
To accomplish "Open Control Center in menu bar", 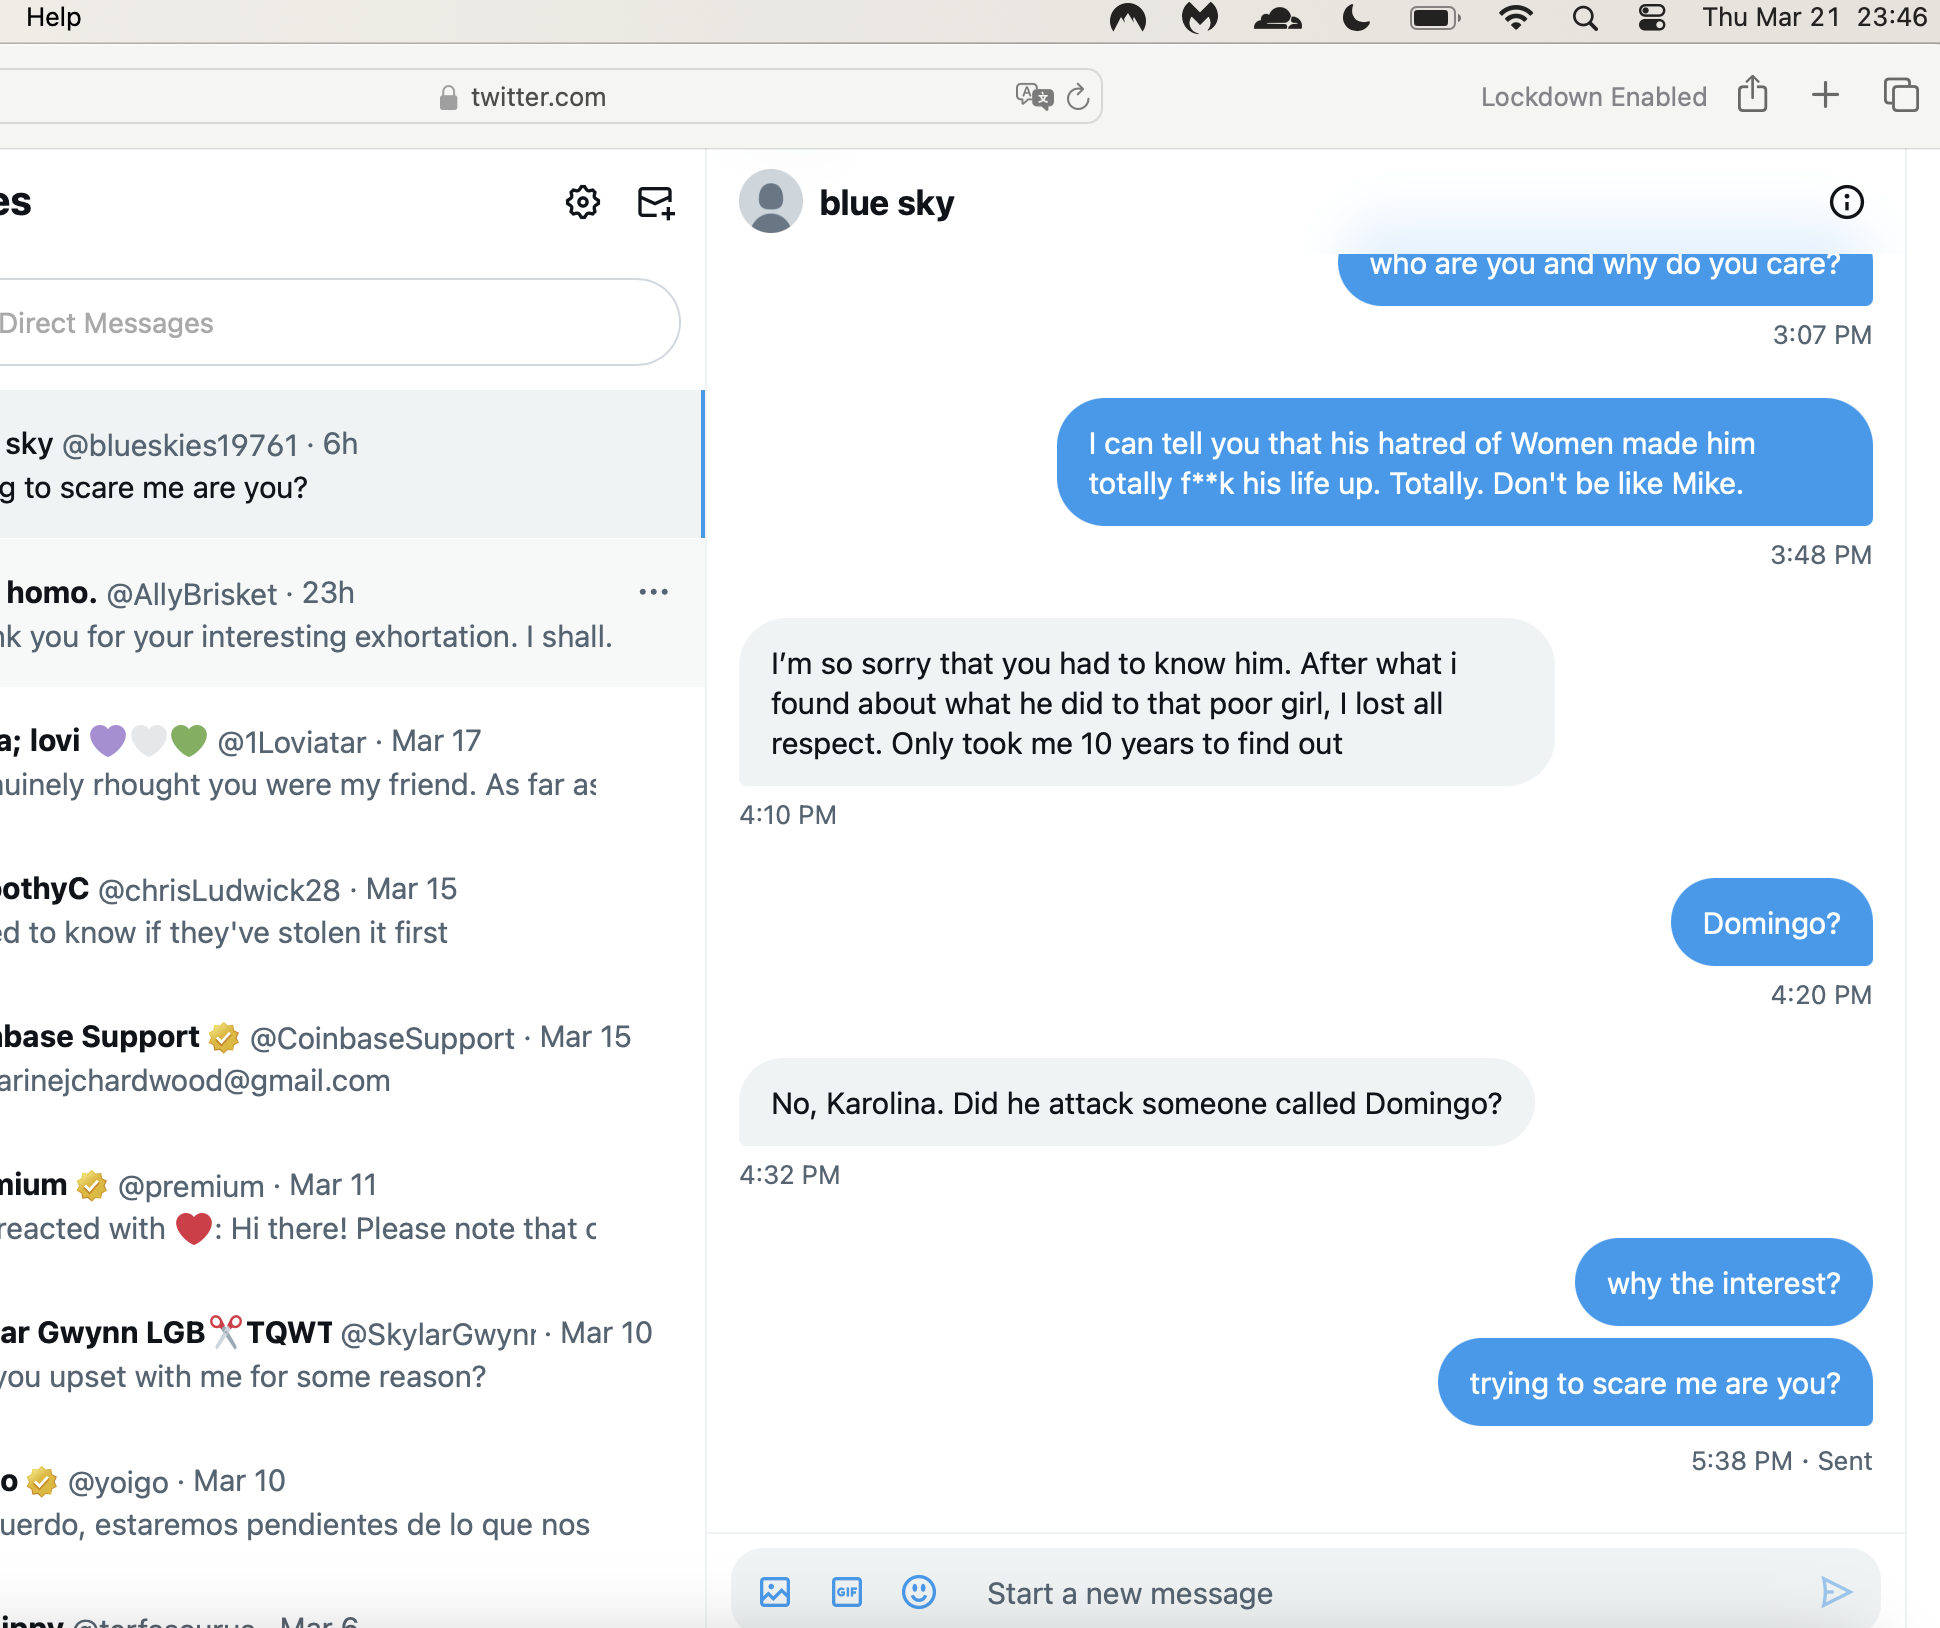I will pyautogui.click(x=1652, y=18).
